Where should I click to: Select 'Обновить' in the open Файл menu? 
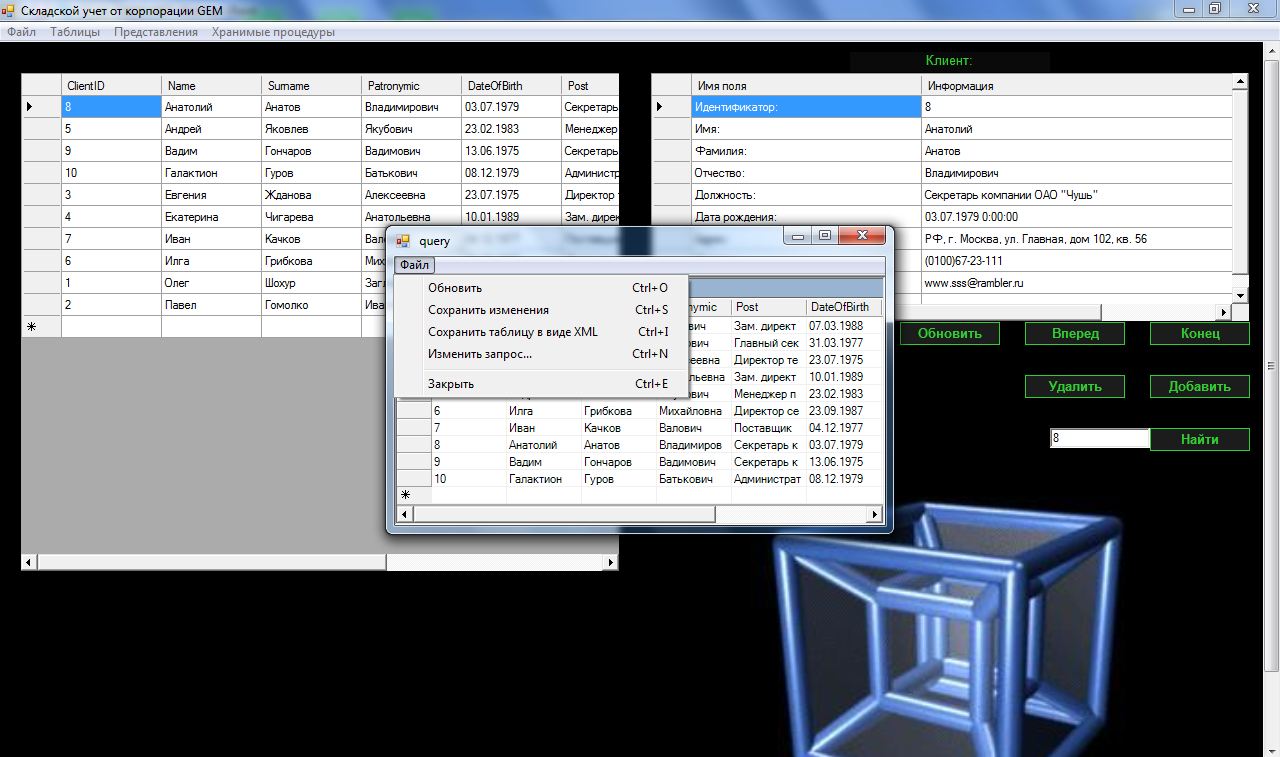[x=454, y=288]
